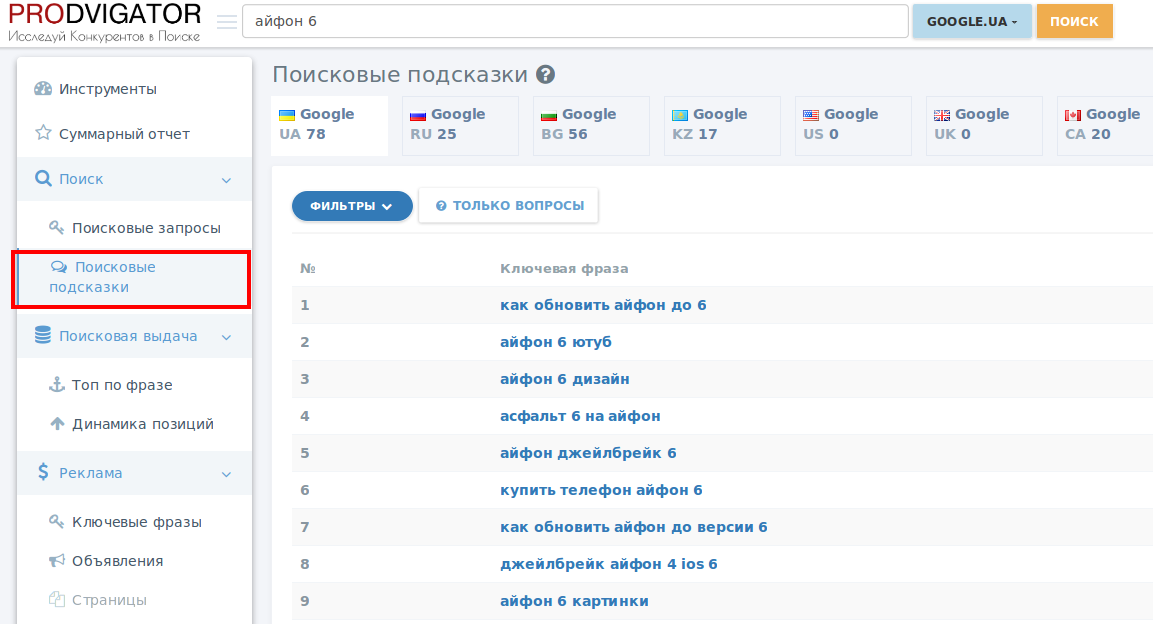This screenshot has height=624, width=1153.
Task: Open keyword айфон 6 дизайн
Action: pos(565,379)
